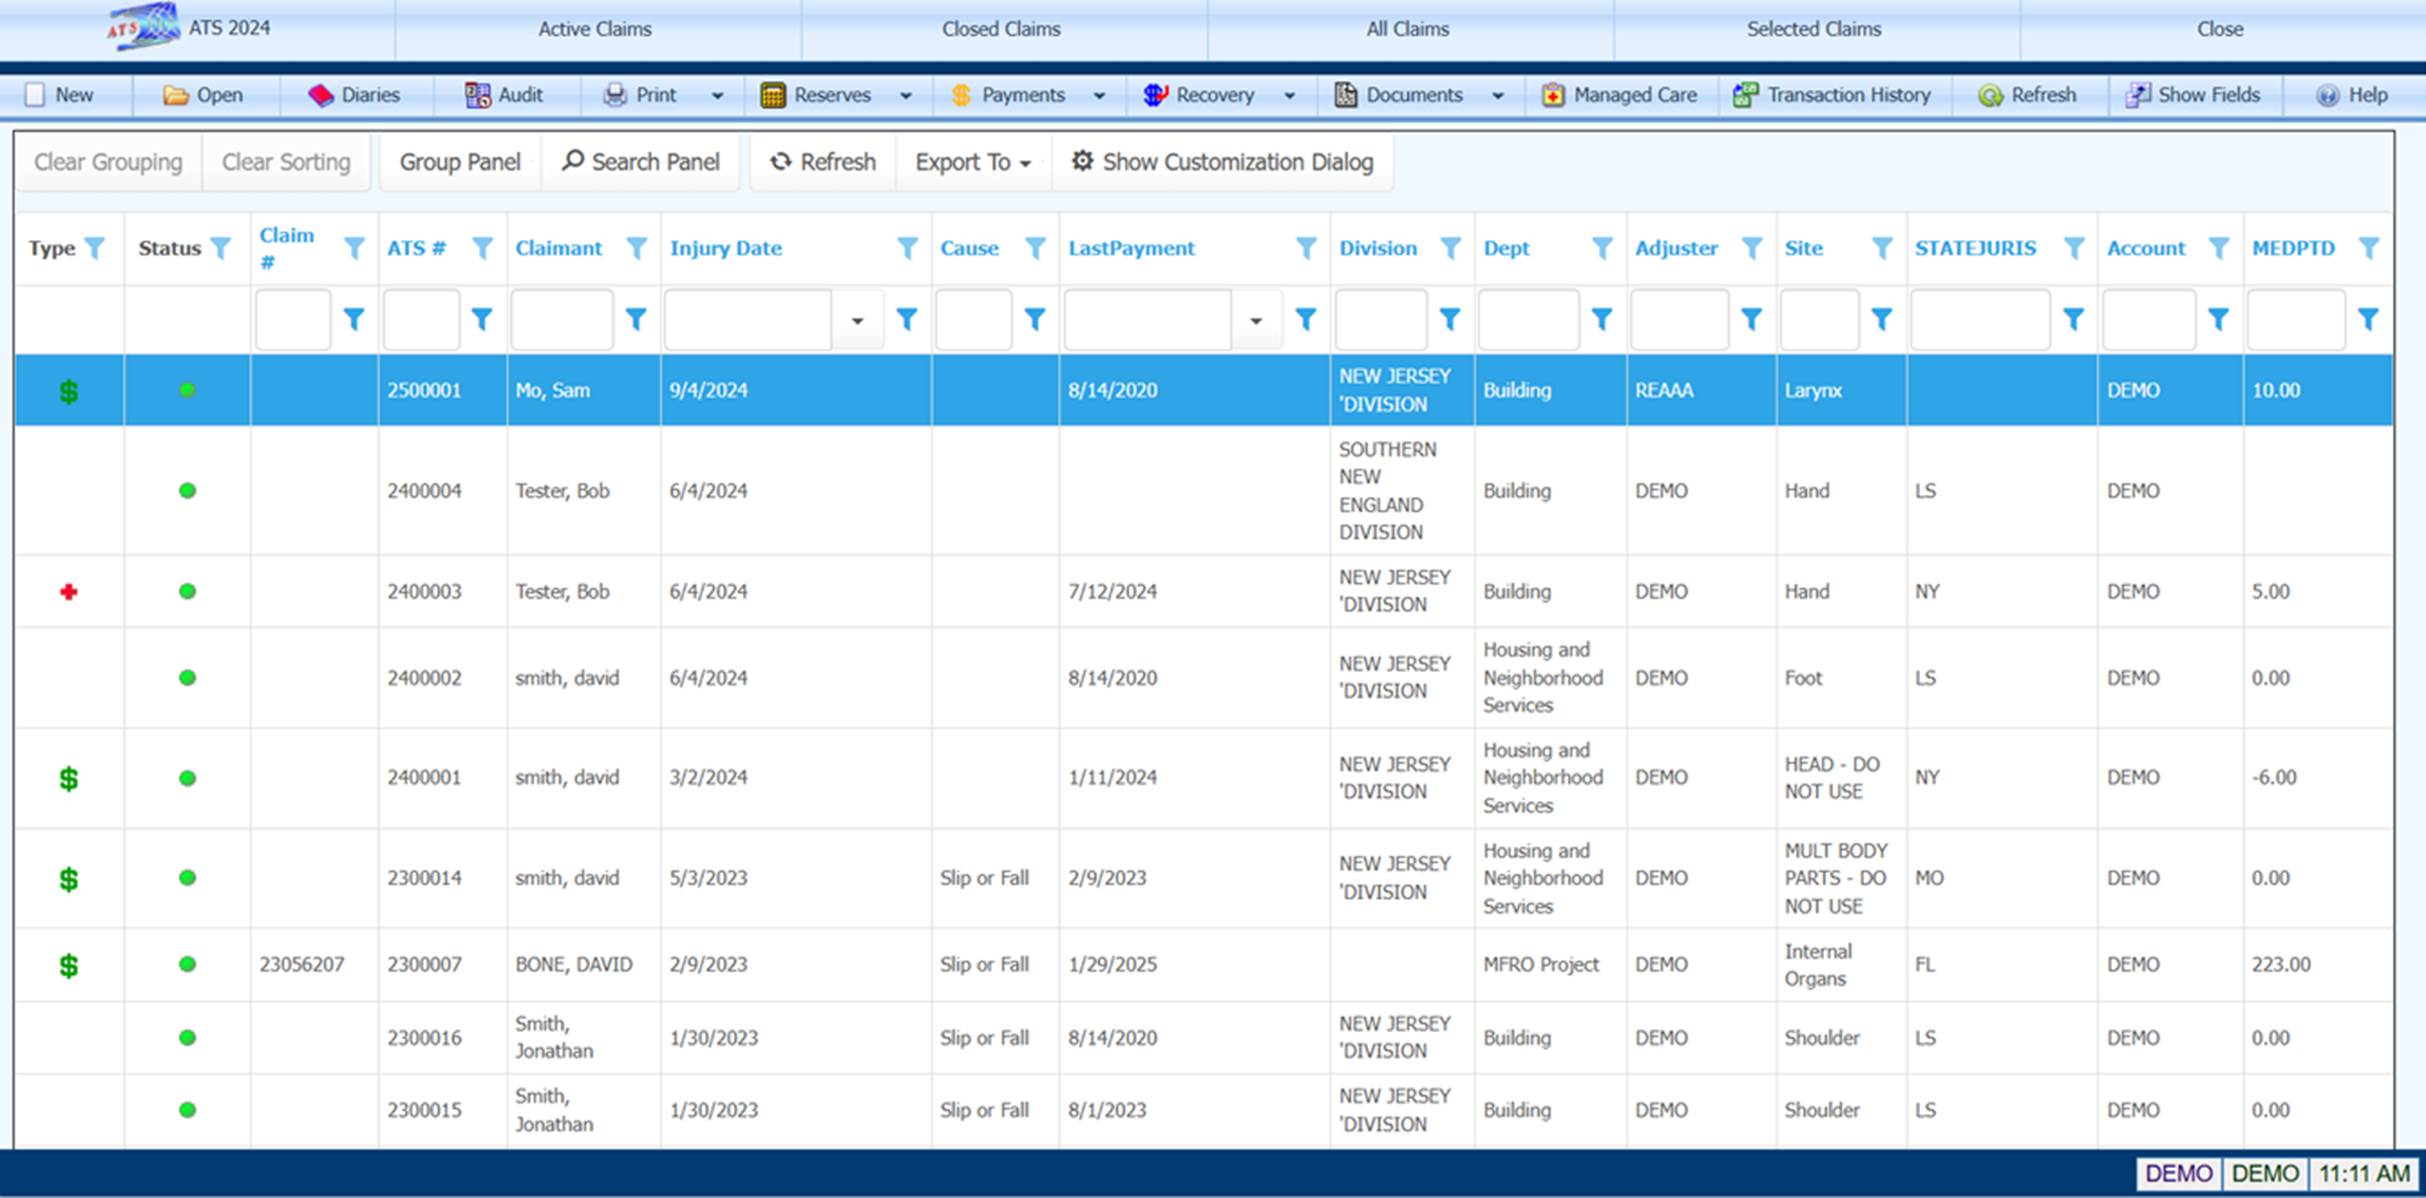Image resolution: width=2426 pixels, height=1198 pixels.
Task: Click the Open folder icon
Action: click(176, 95)
